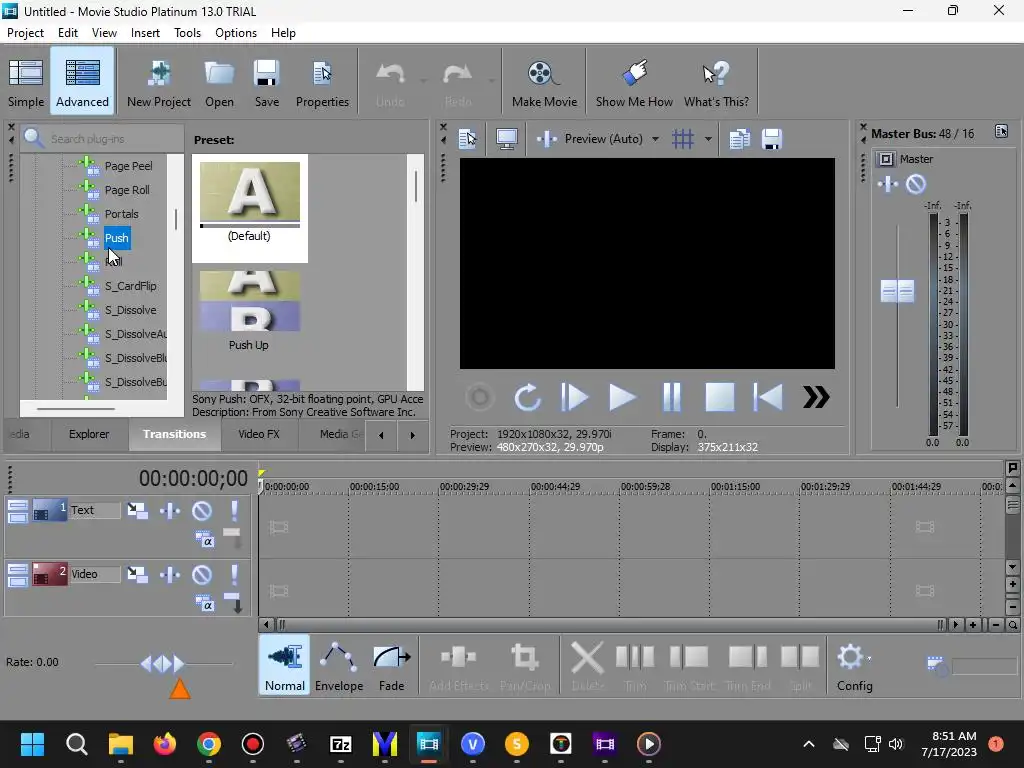The image size is (1024, 768).
Task: Open Video track motion icon
Action: coord(137,574)
